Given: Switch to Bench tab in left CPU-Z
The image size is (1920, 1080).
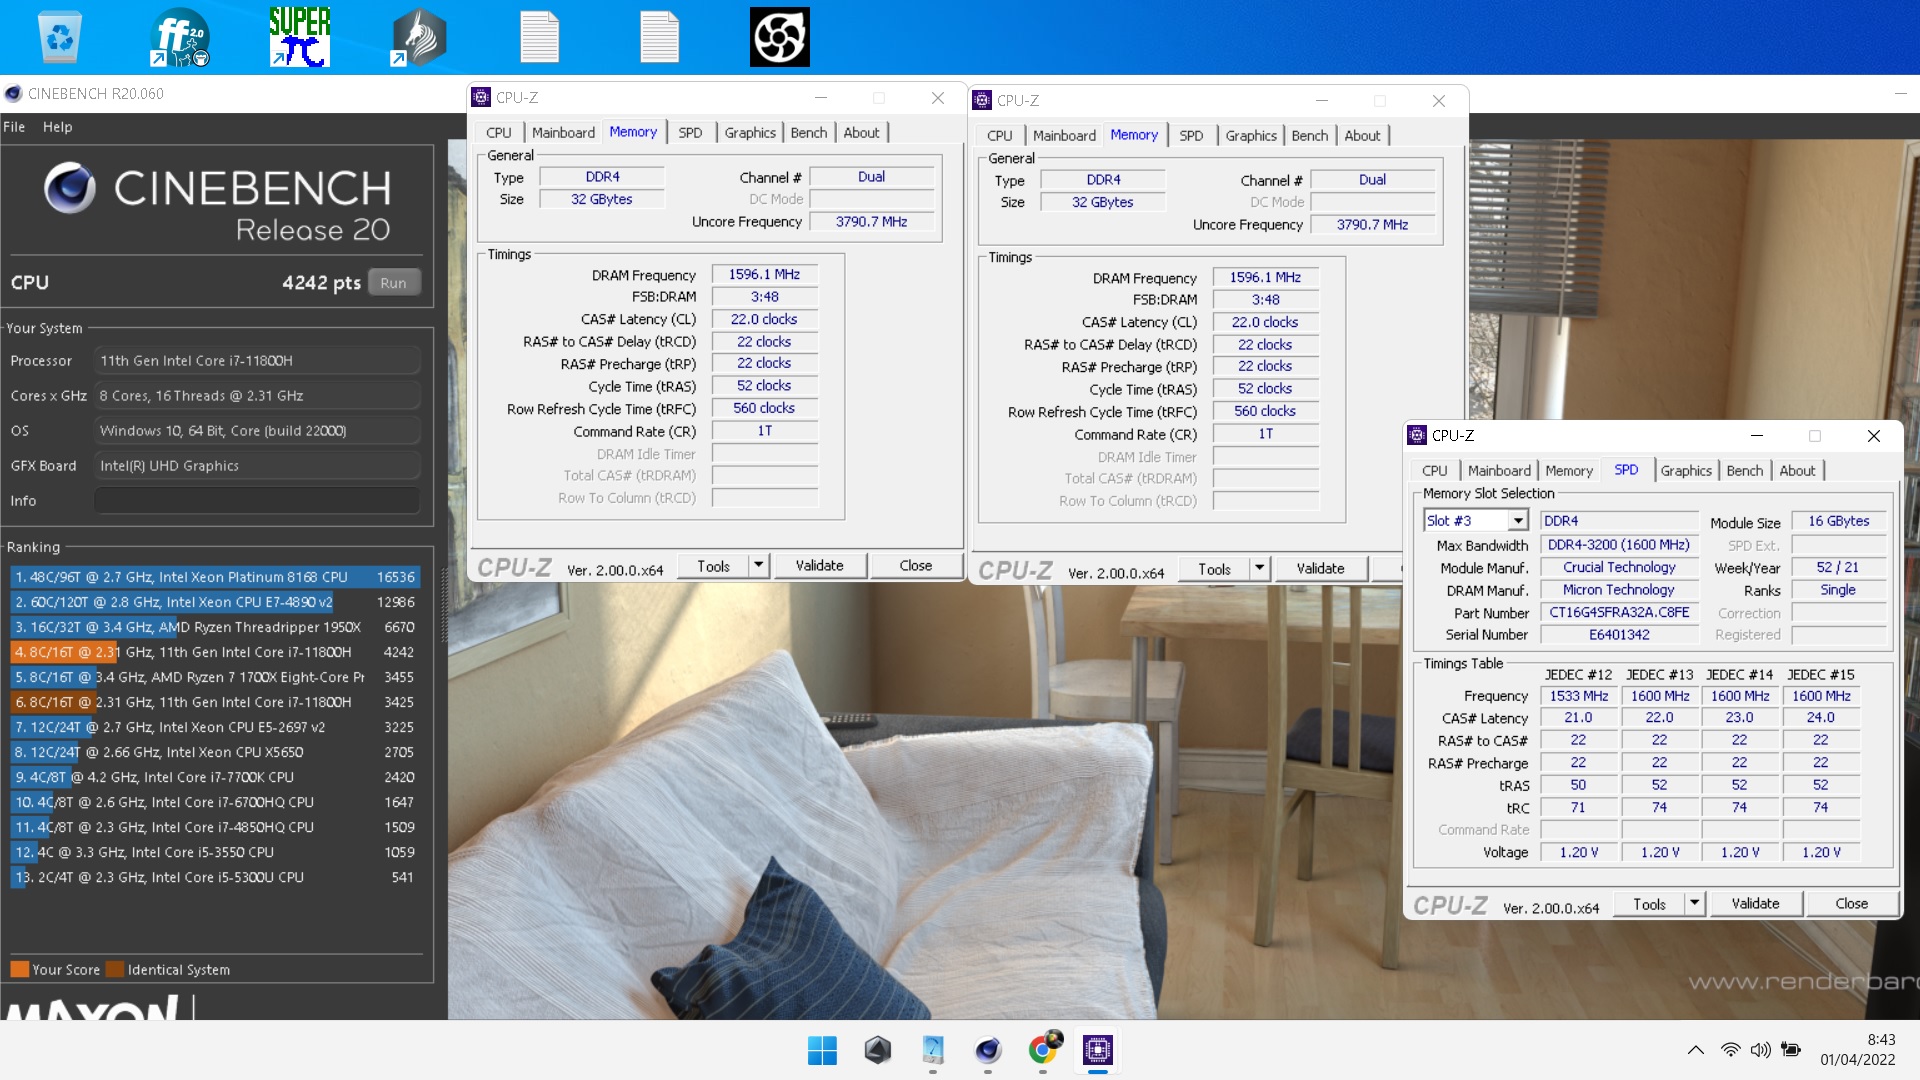Looking at the screenshot, I should pos(809,132).
